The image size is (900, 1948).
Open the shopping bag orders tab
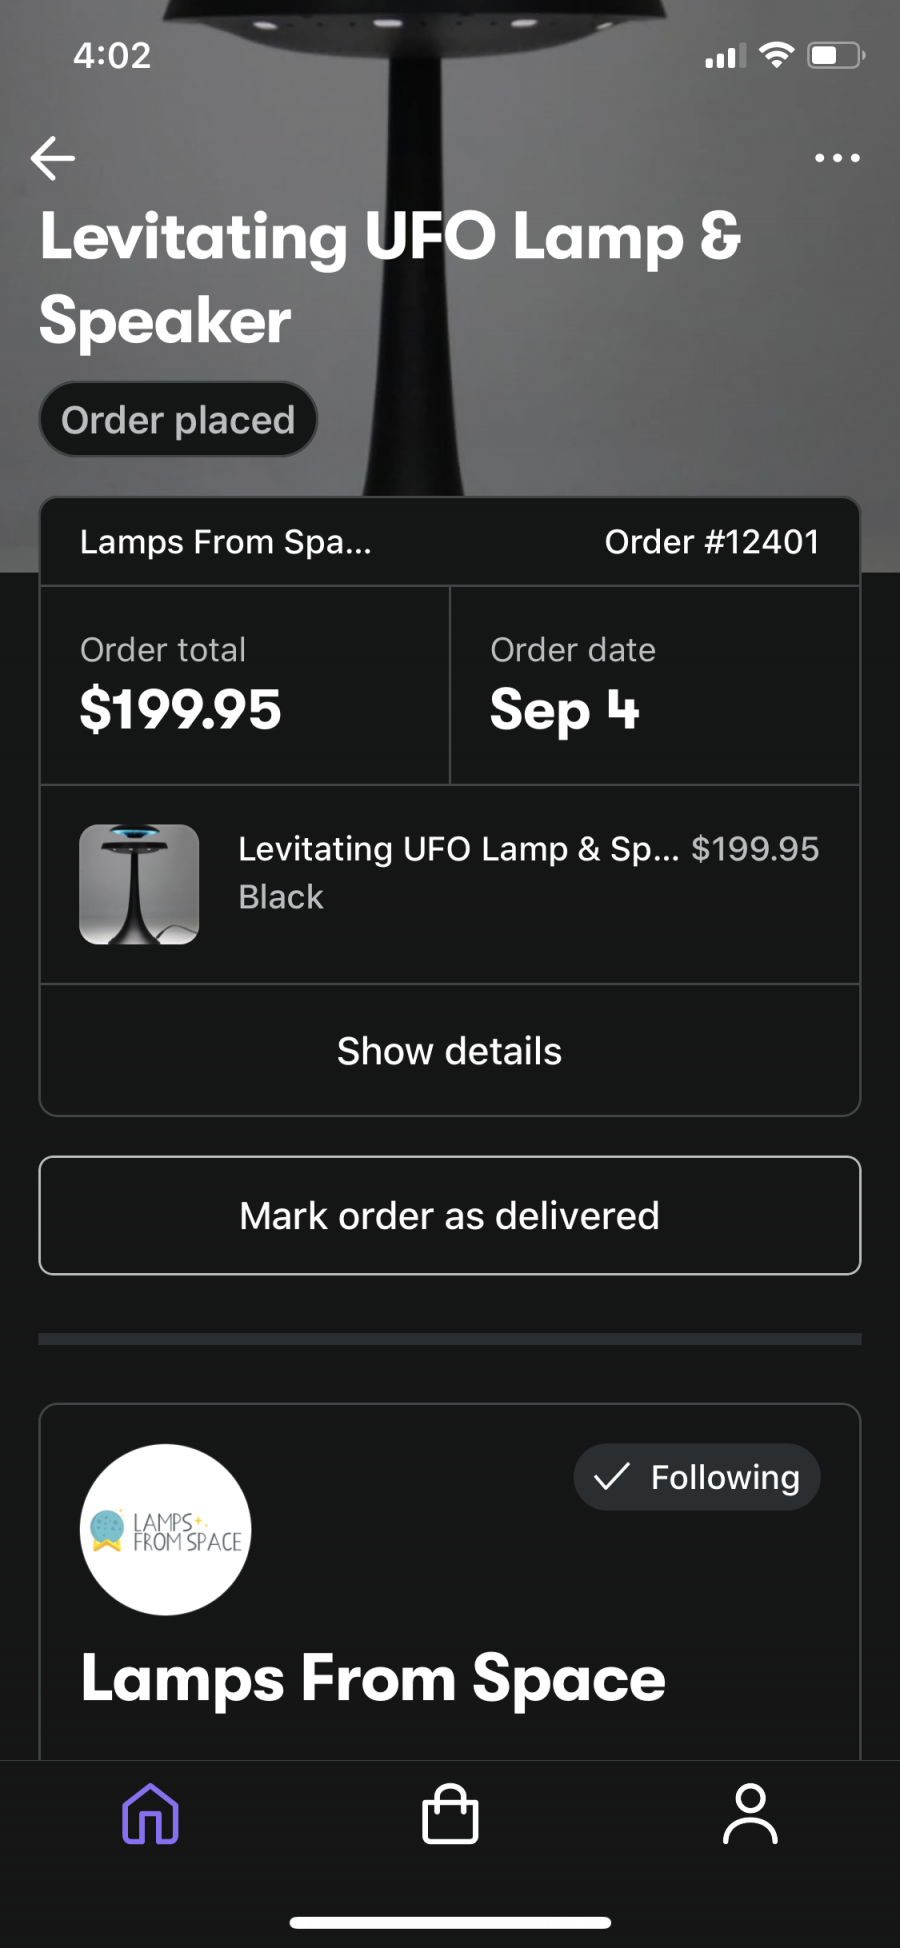450,1814
